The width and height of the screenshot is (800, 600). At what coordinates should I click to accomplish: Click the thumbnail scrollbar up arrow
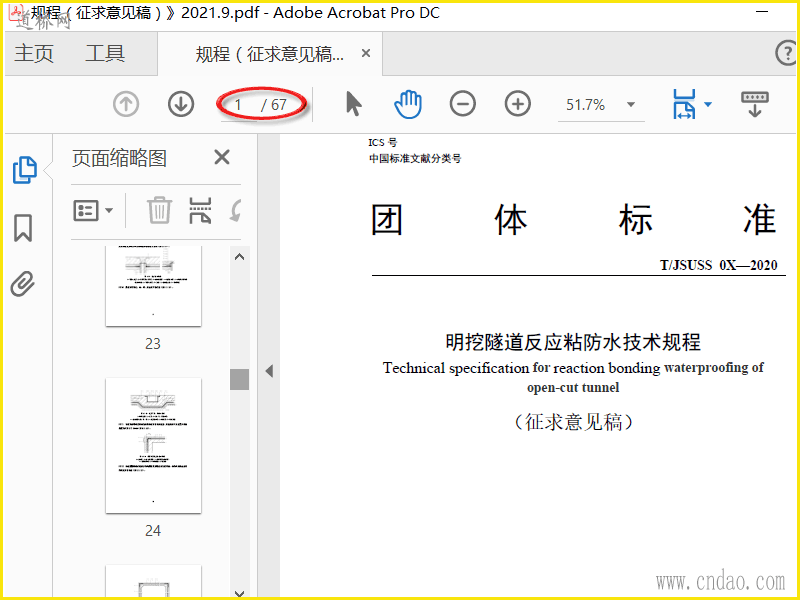(239, 257)
